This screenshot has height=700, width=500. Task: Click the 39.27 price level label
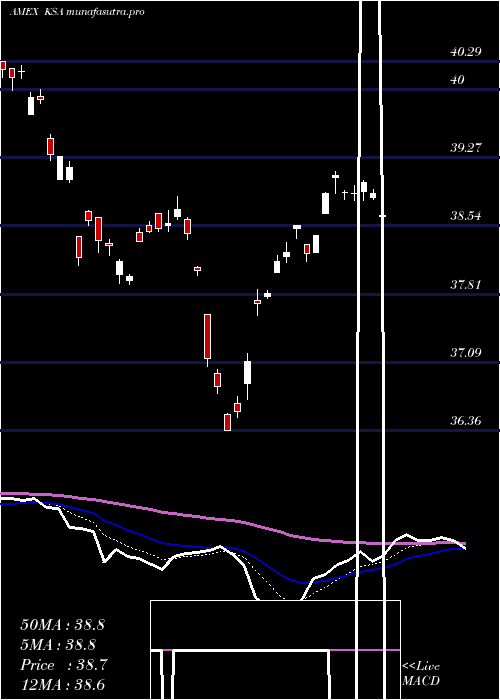[x=466, y=148]
